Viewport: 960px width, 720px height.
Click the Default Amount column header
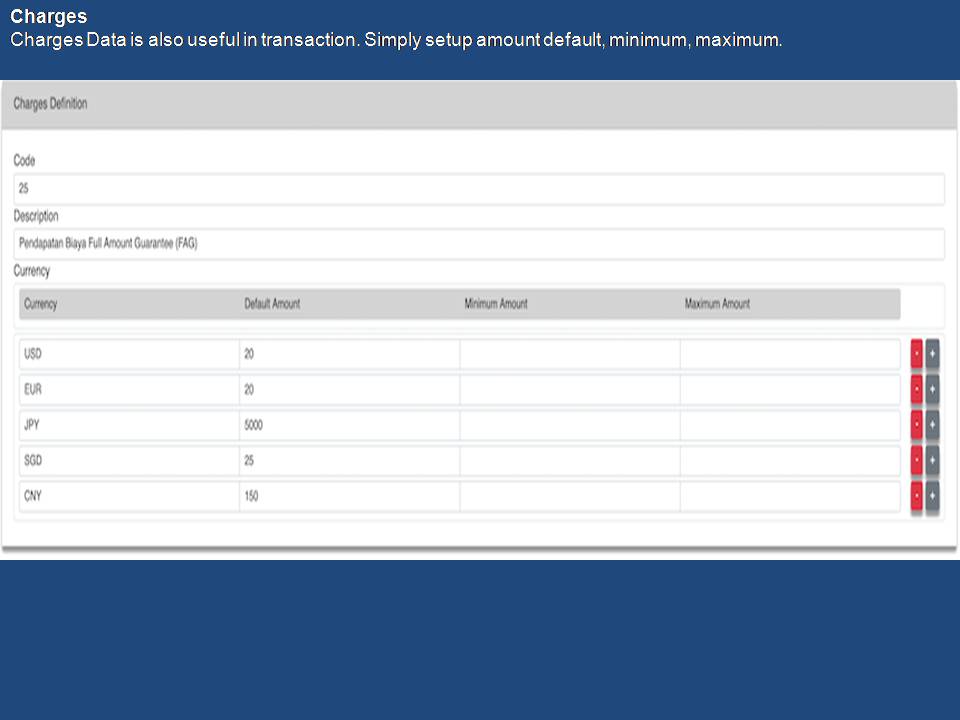pos(272,304)
